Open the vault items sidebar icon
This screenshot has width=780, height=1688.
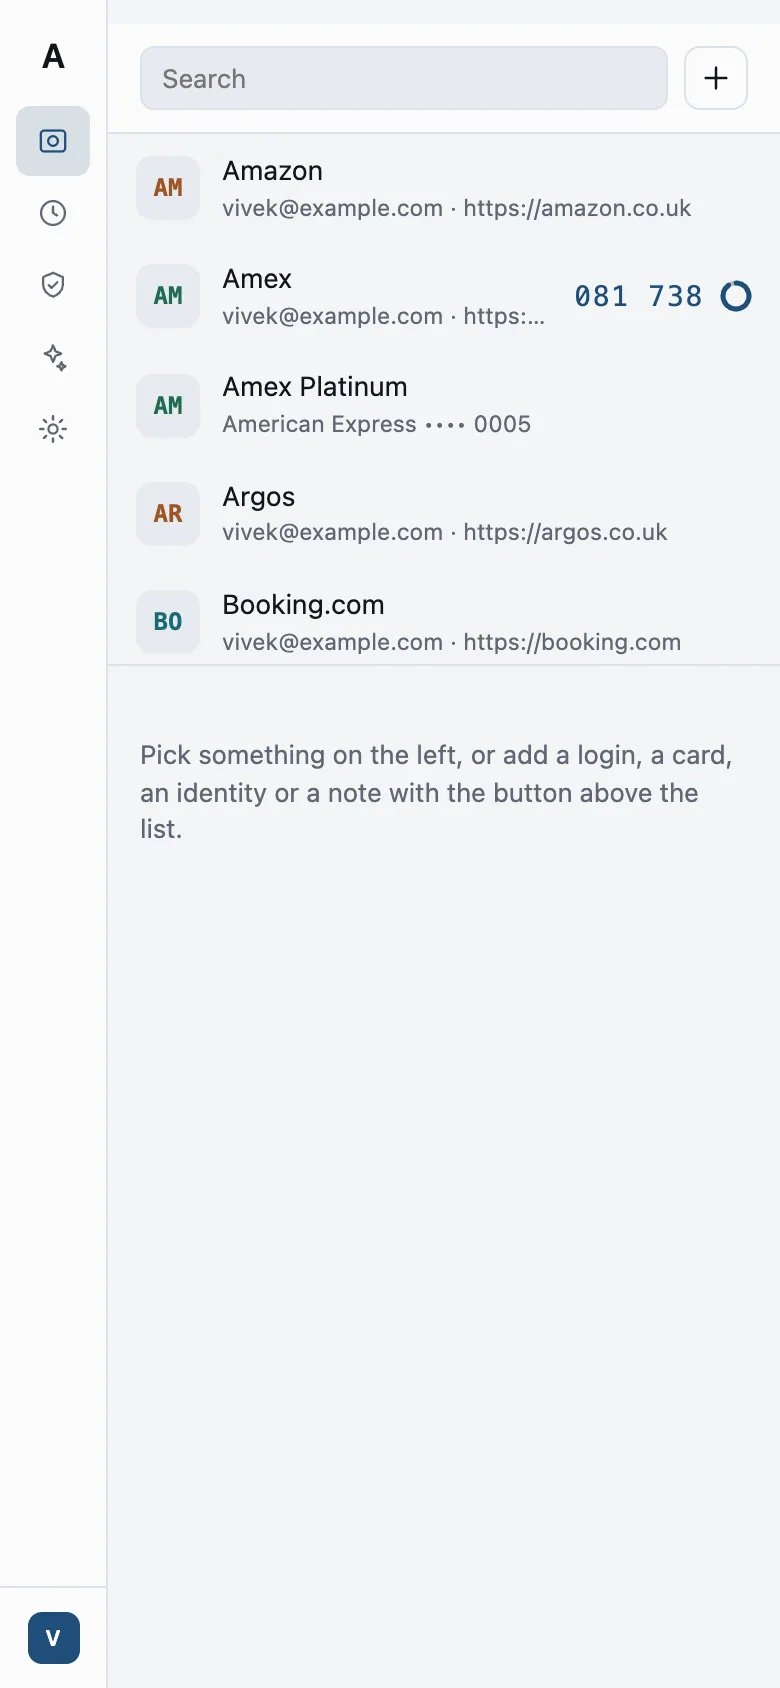coord(53,141)
